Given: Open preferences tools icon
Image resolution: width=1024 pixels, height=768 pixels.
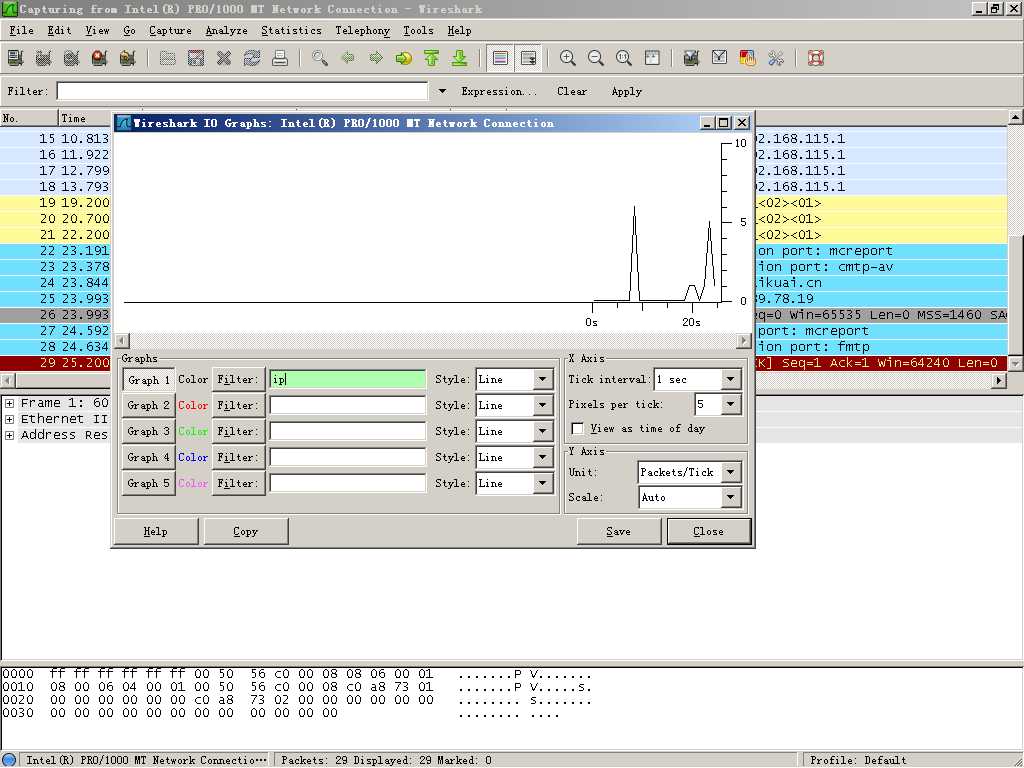Looking at the screenshot, I should point(776,58).
